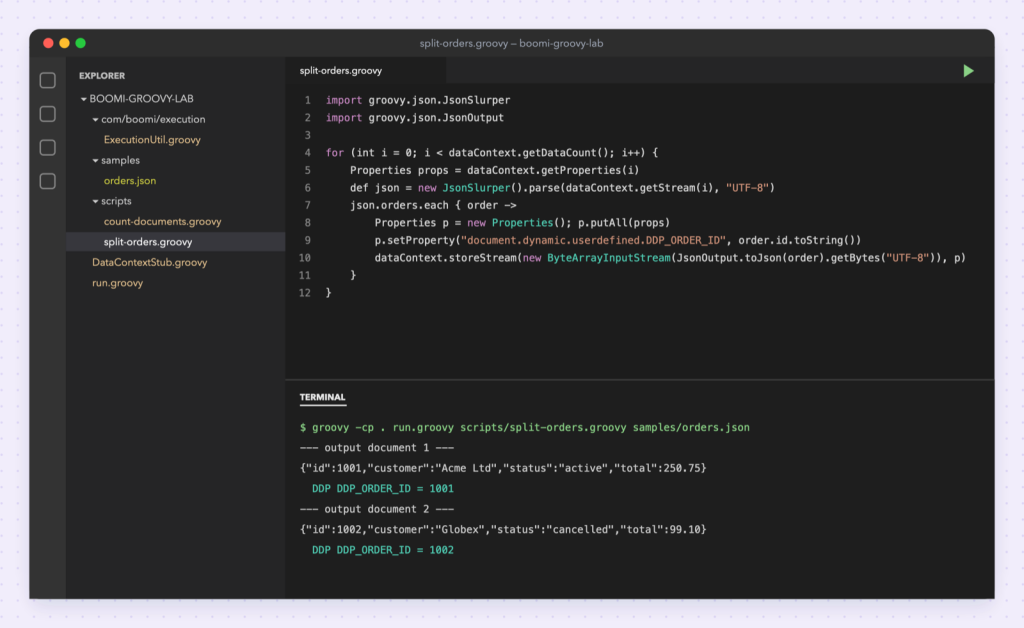Image resolution: width=1024 pixels, height=628 pixels.
Task: Select the BOOMI-GROOVY-LAB root folder label
Action: point(141,99)
